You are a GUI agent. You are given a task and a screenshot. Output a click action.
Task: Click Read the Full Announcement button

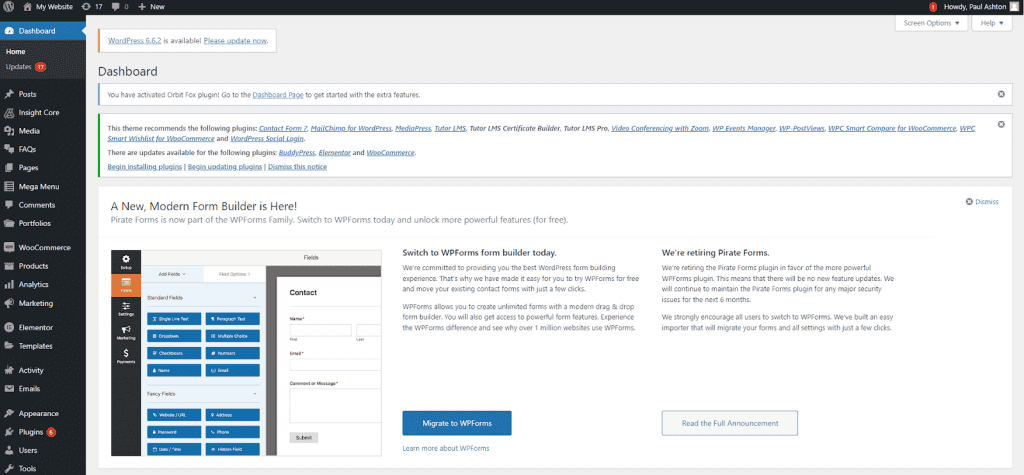click(729, 423)
